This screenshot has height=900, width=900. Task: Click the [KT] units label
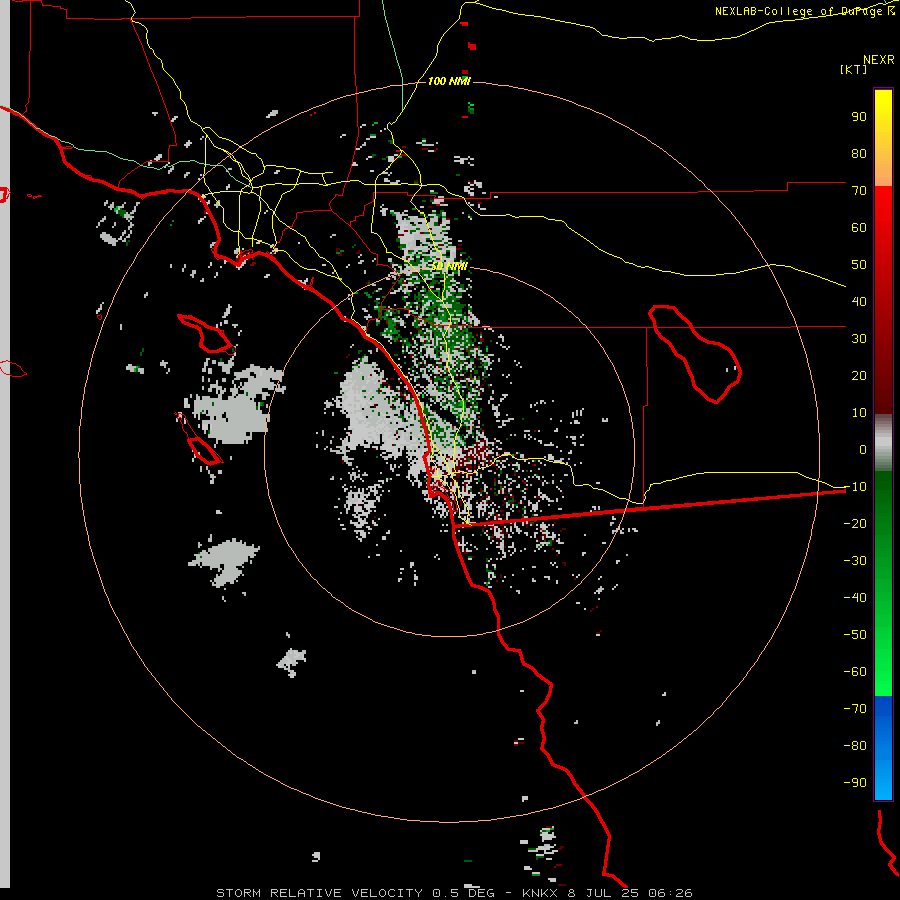click(x=854, y=69)
